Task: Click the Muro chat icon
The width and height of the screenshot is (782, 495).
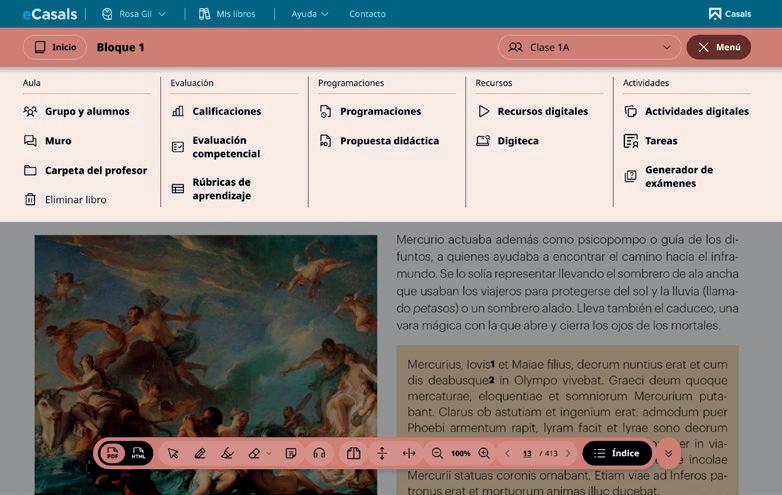Action: coord(30,141)
